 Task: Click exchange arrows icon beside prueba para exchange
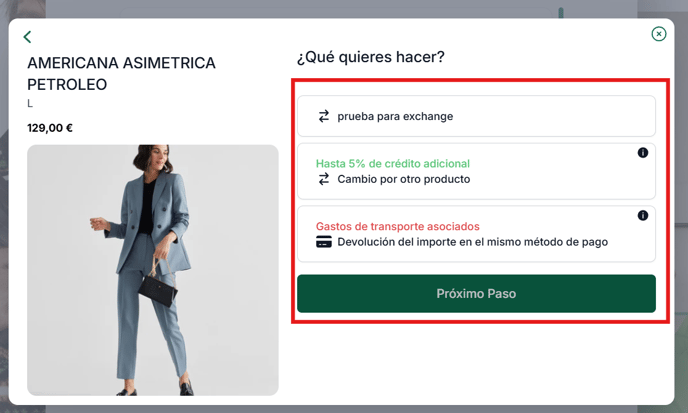pyautogui.click(x=324, y=116)
